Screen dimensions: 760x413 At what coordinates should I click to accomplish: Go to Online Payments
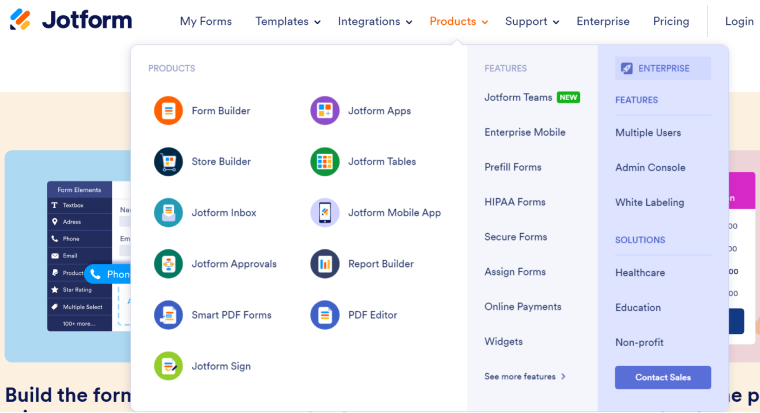pyautogui.click(x=523, y=307)
